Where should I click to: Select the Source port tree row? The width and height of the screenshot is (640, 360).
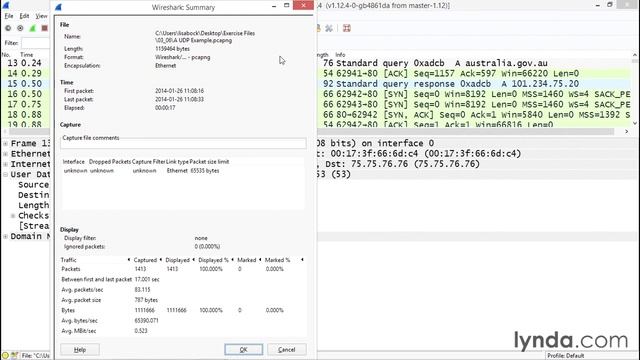click(x=33, y=184)
